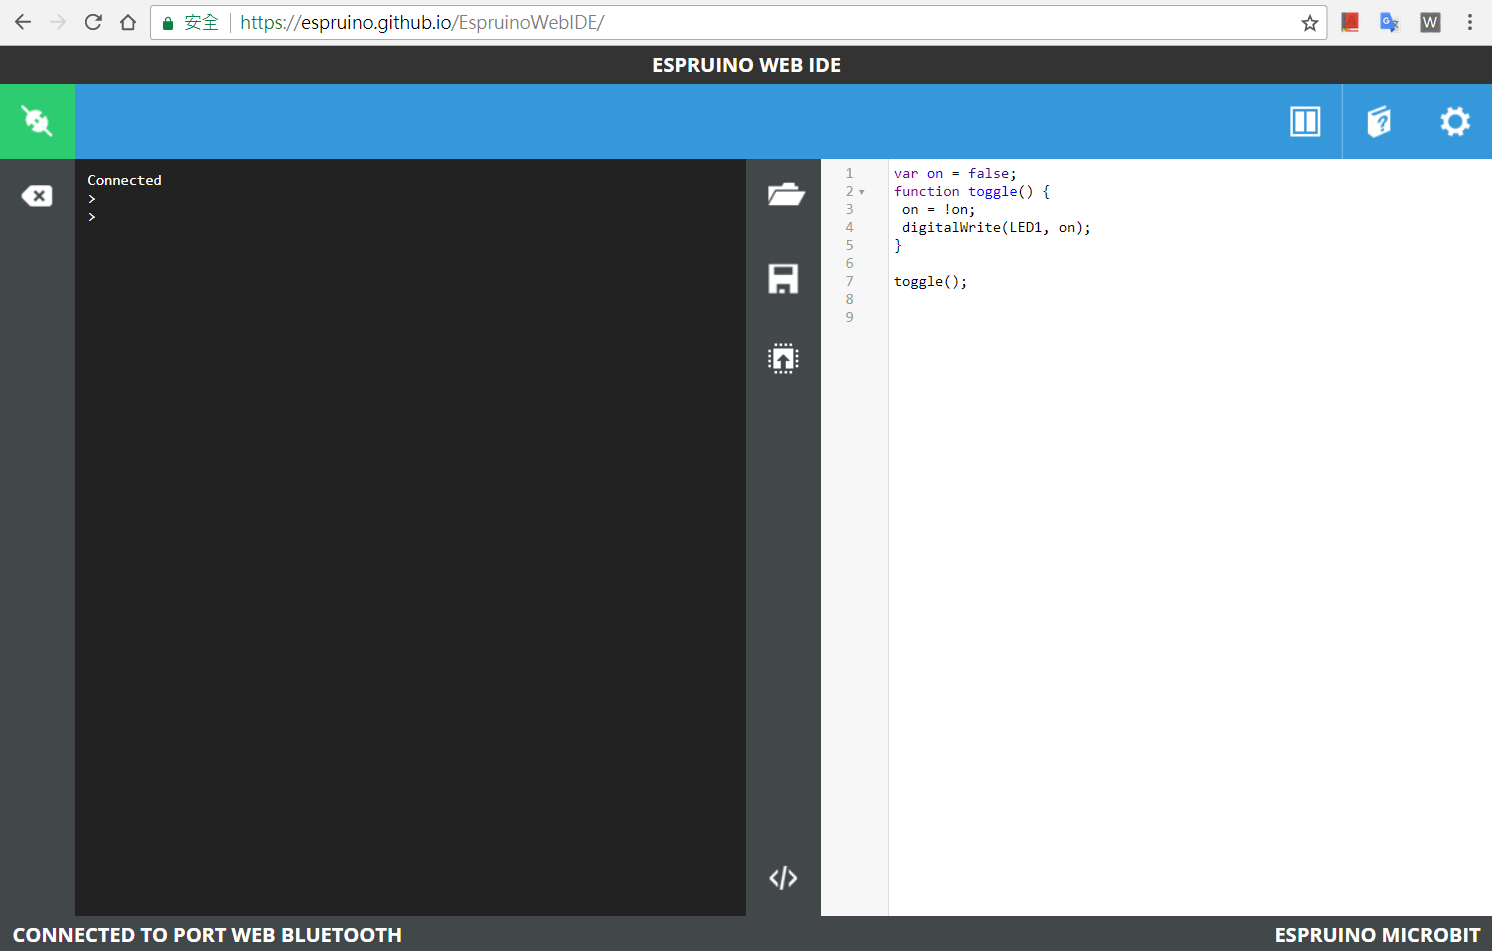Switch between code and blockly view
The height and width of the screenshot is (951, 1492).
click(x=783, y=877)
